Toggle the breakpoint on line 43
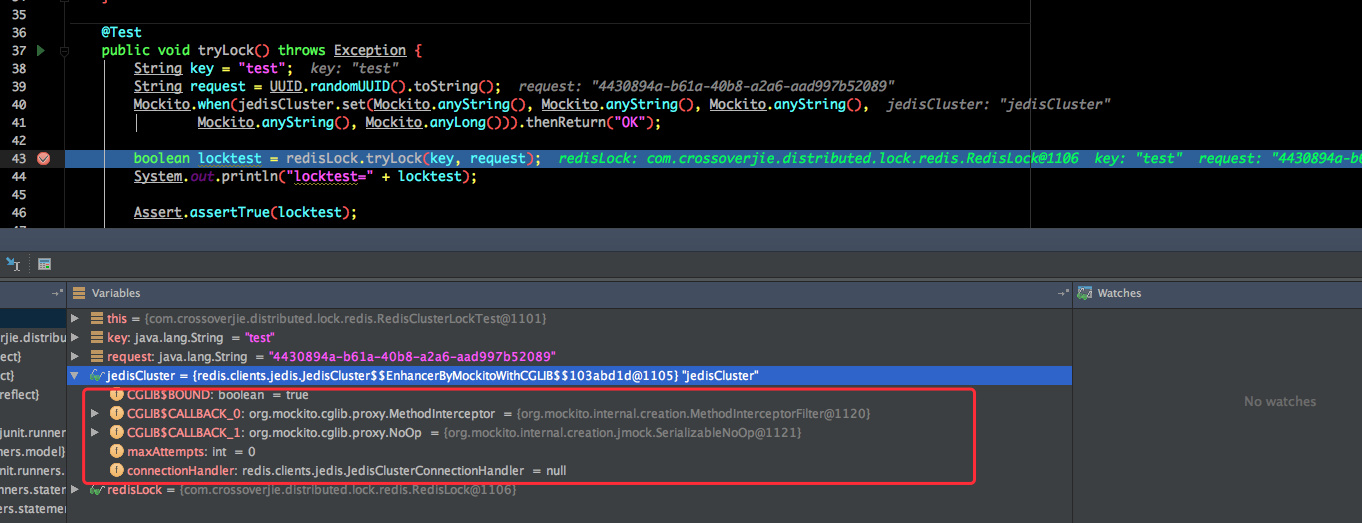This screenshot has width=1362, height=523. coord(44,158)
